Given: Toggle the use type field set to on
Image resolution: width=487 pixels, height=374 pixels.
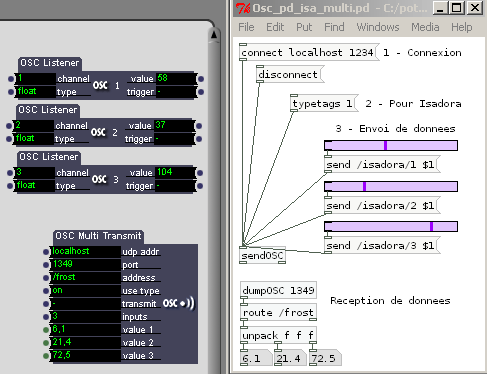Looking at the screenshot, I should click(85, 290).
